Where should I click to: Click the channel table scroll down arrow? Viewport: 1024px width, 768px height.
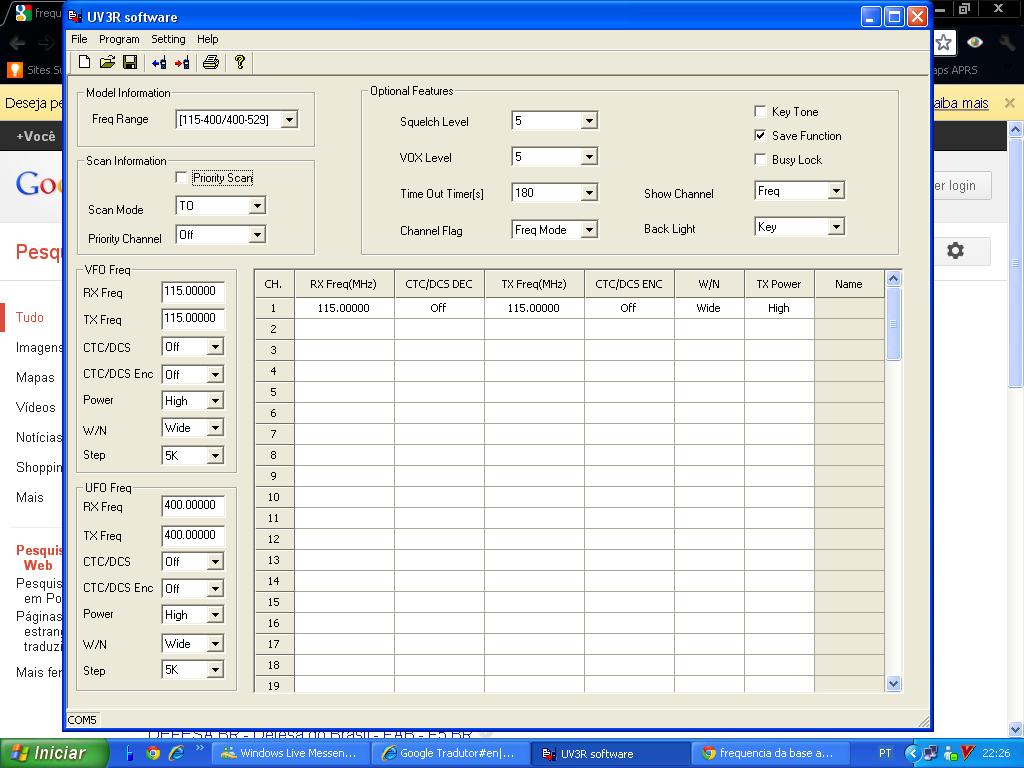(894, 683)
